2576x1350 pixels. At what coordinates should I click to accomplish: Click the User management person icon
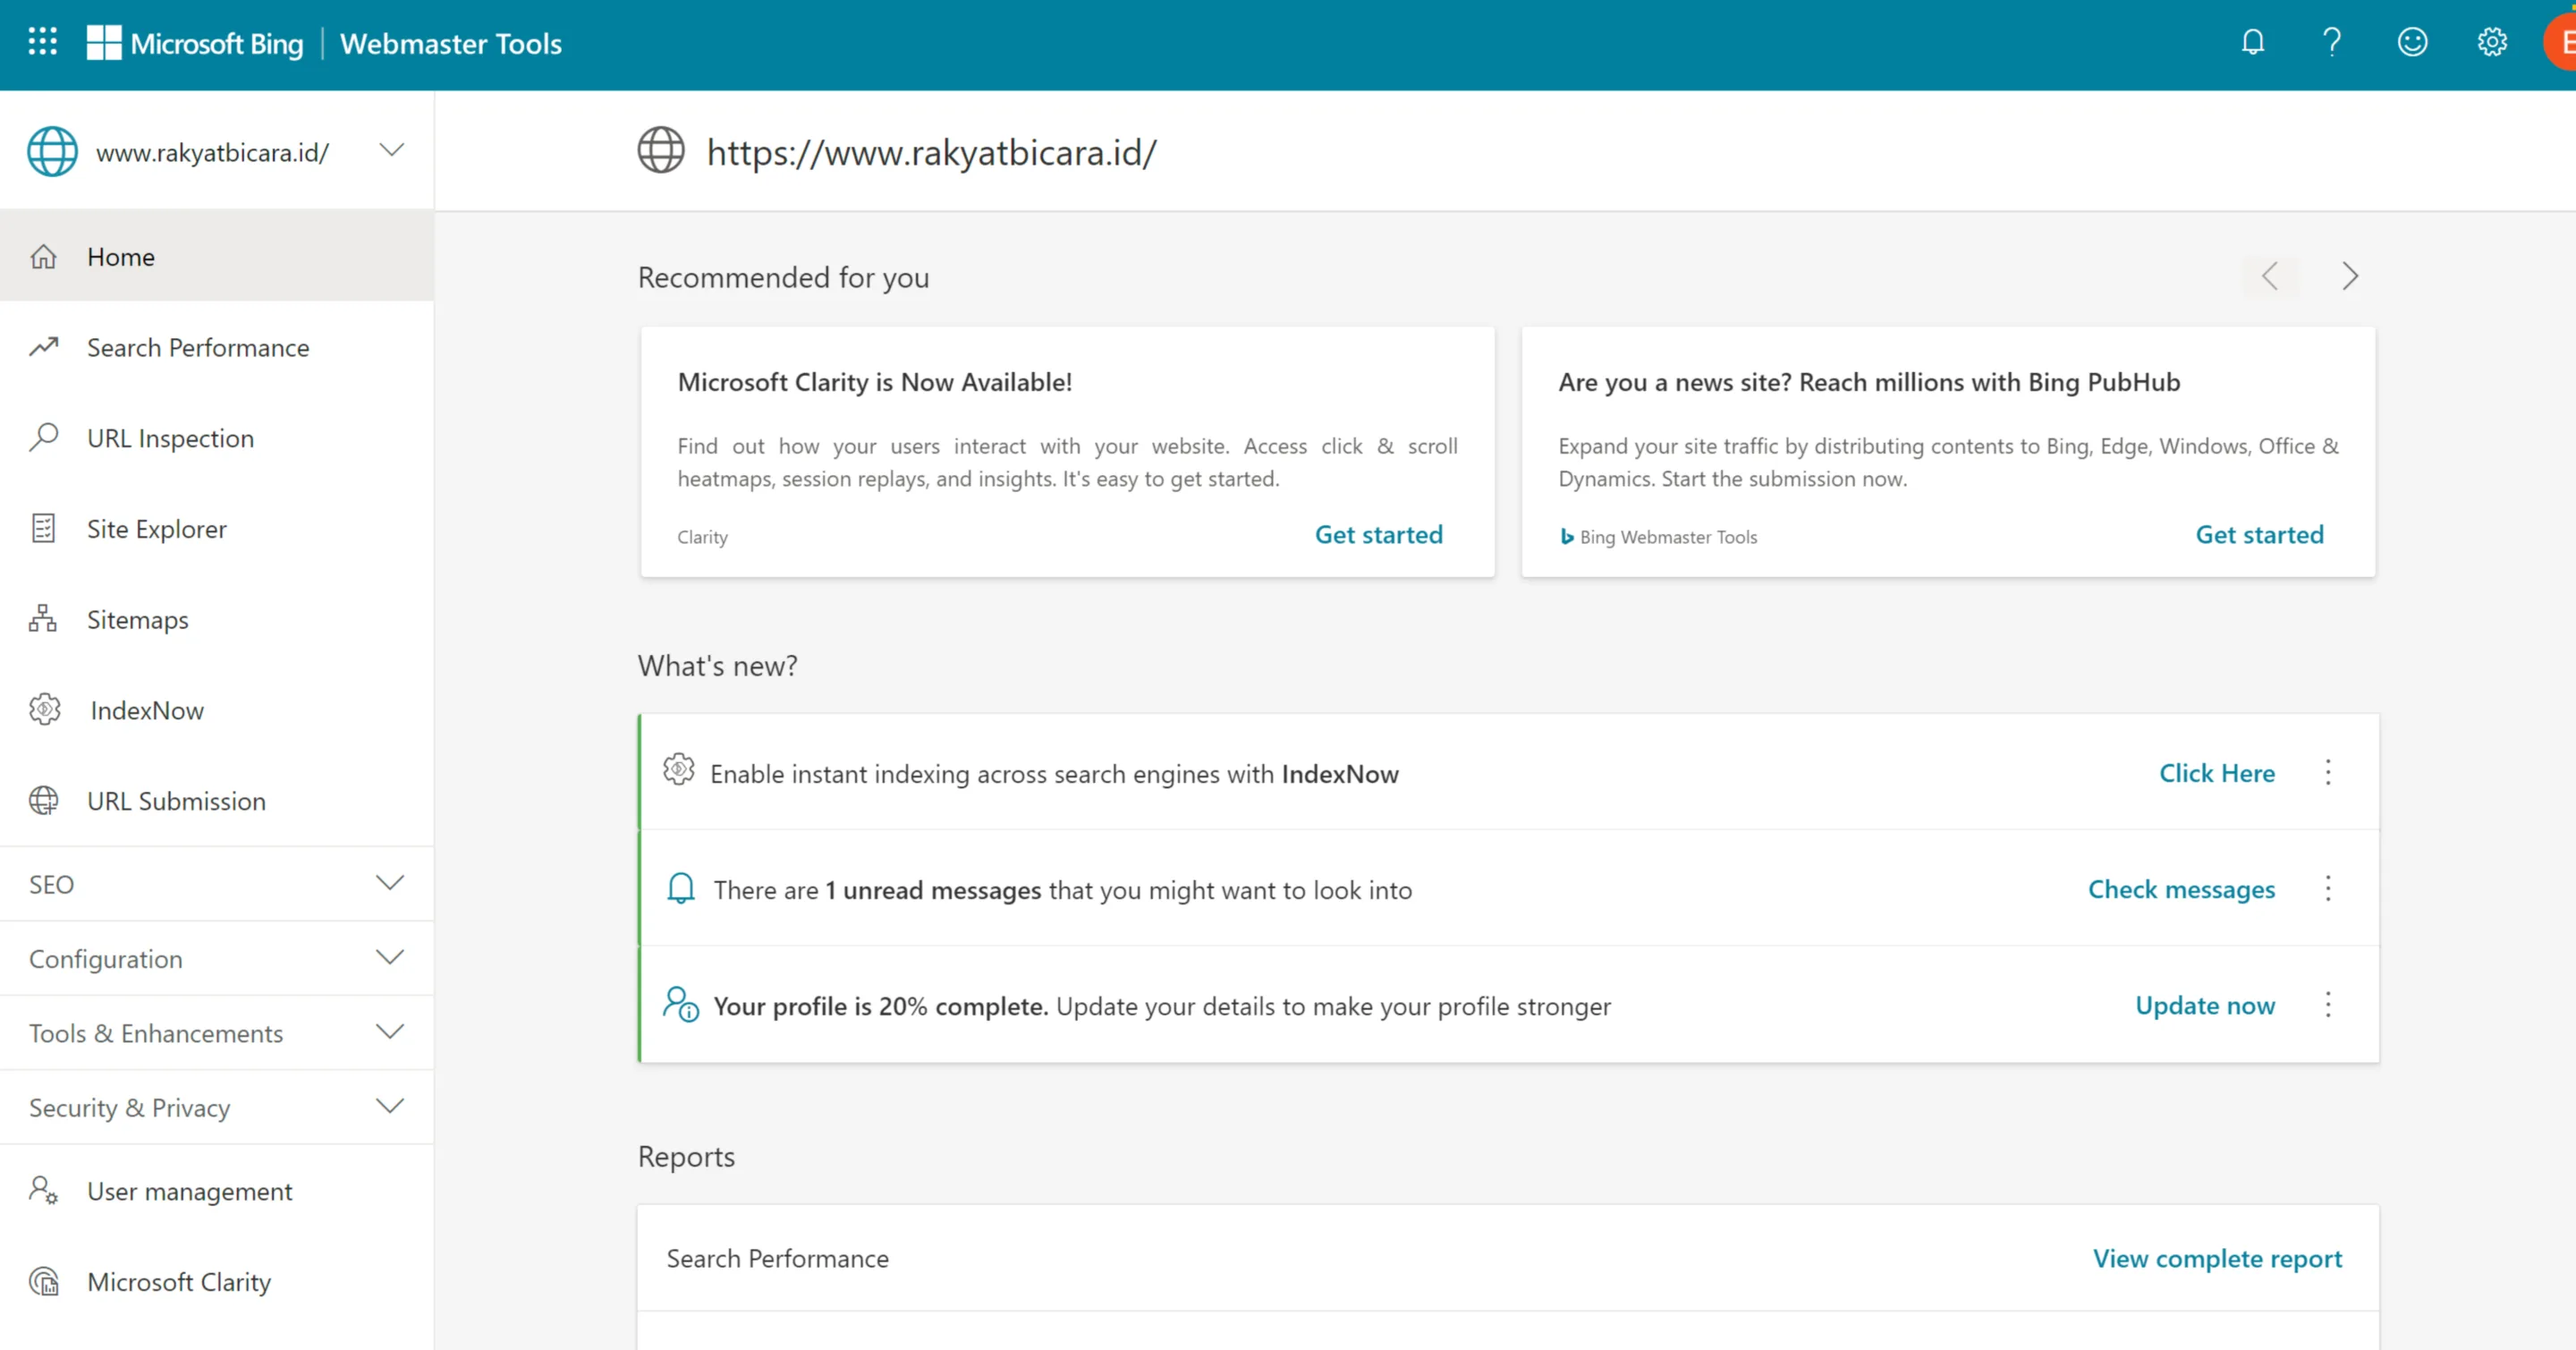coord(43,1190)
